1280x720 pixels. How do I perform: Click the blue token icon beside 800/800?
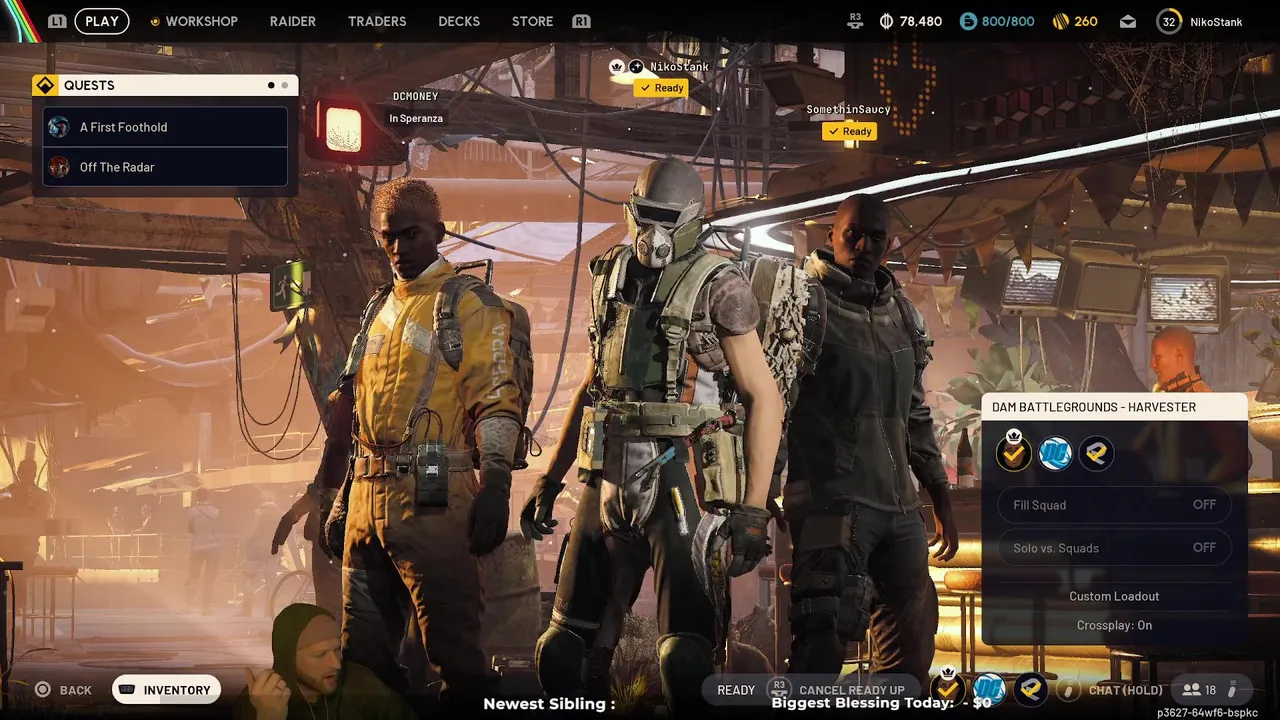967,21
